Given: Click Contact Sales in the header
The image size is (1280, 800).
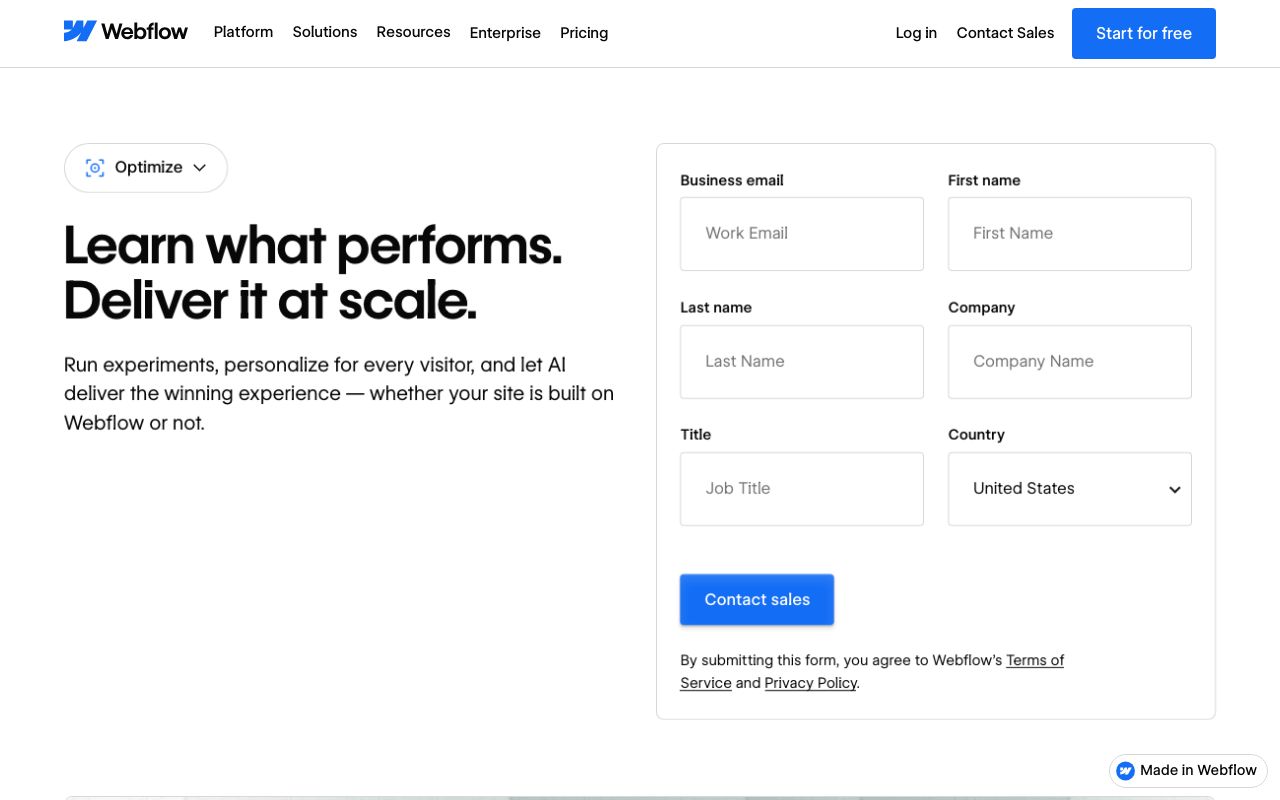Looking at the screenshot, I should 1005,33.
